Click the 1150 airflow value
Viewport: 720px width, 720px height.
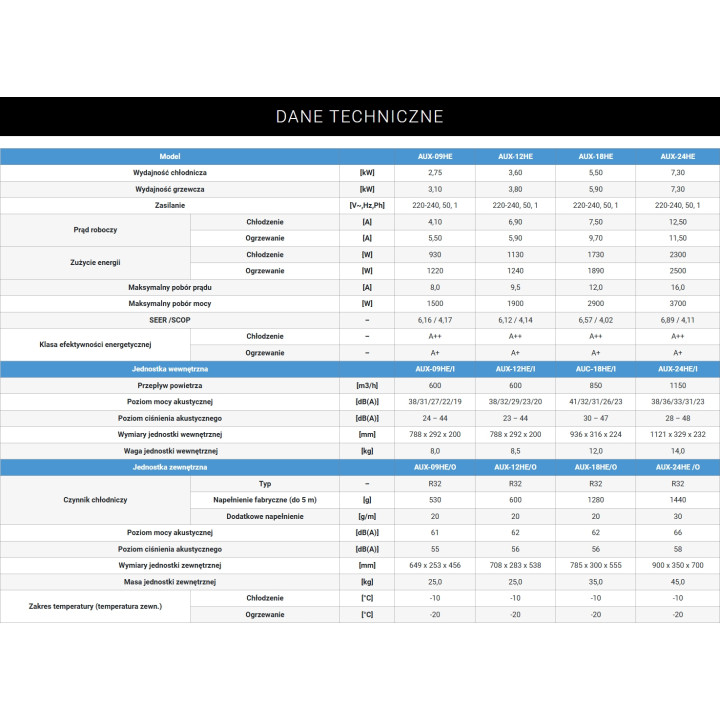click(x=678, y=386)
